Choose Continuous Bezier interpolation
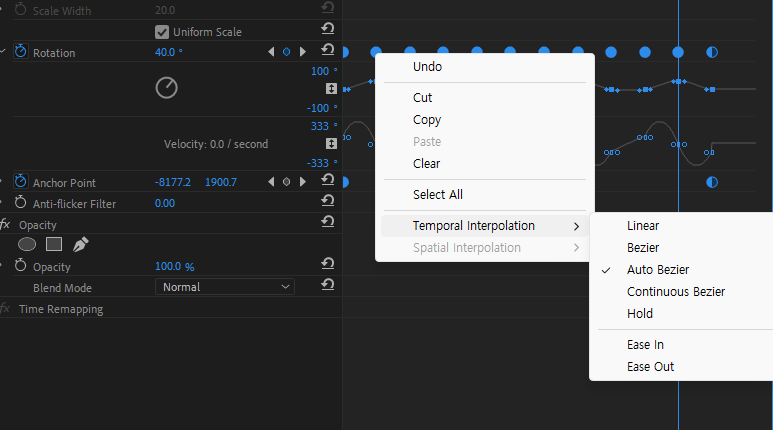The width and height of the screenshot is (773, 430). pyautogui.click(x=675, y=292)
